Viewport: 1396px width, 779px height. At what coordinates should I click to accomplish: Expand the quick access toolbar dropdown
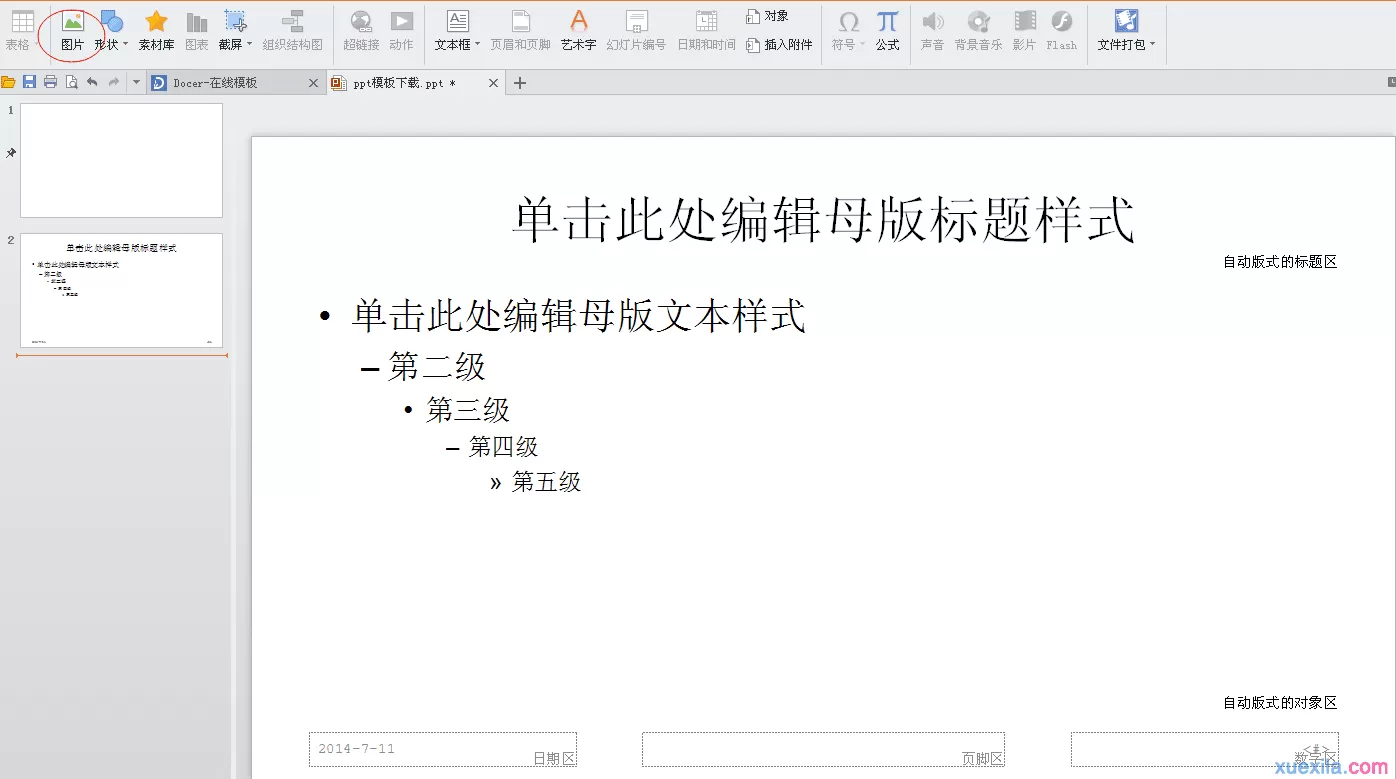coord(136,82)
